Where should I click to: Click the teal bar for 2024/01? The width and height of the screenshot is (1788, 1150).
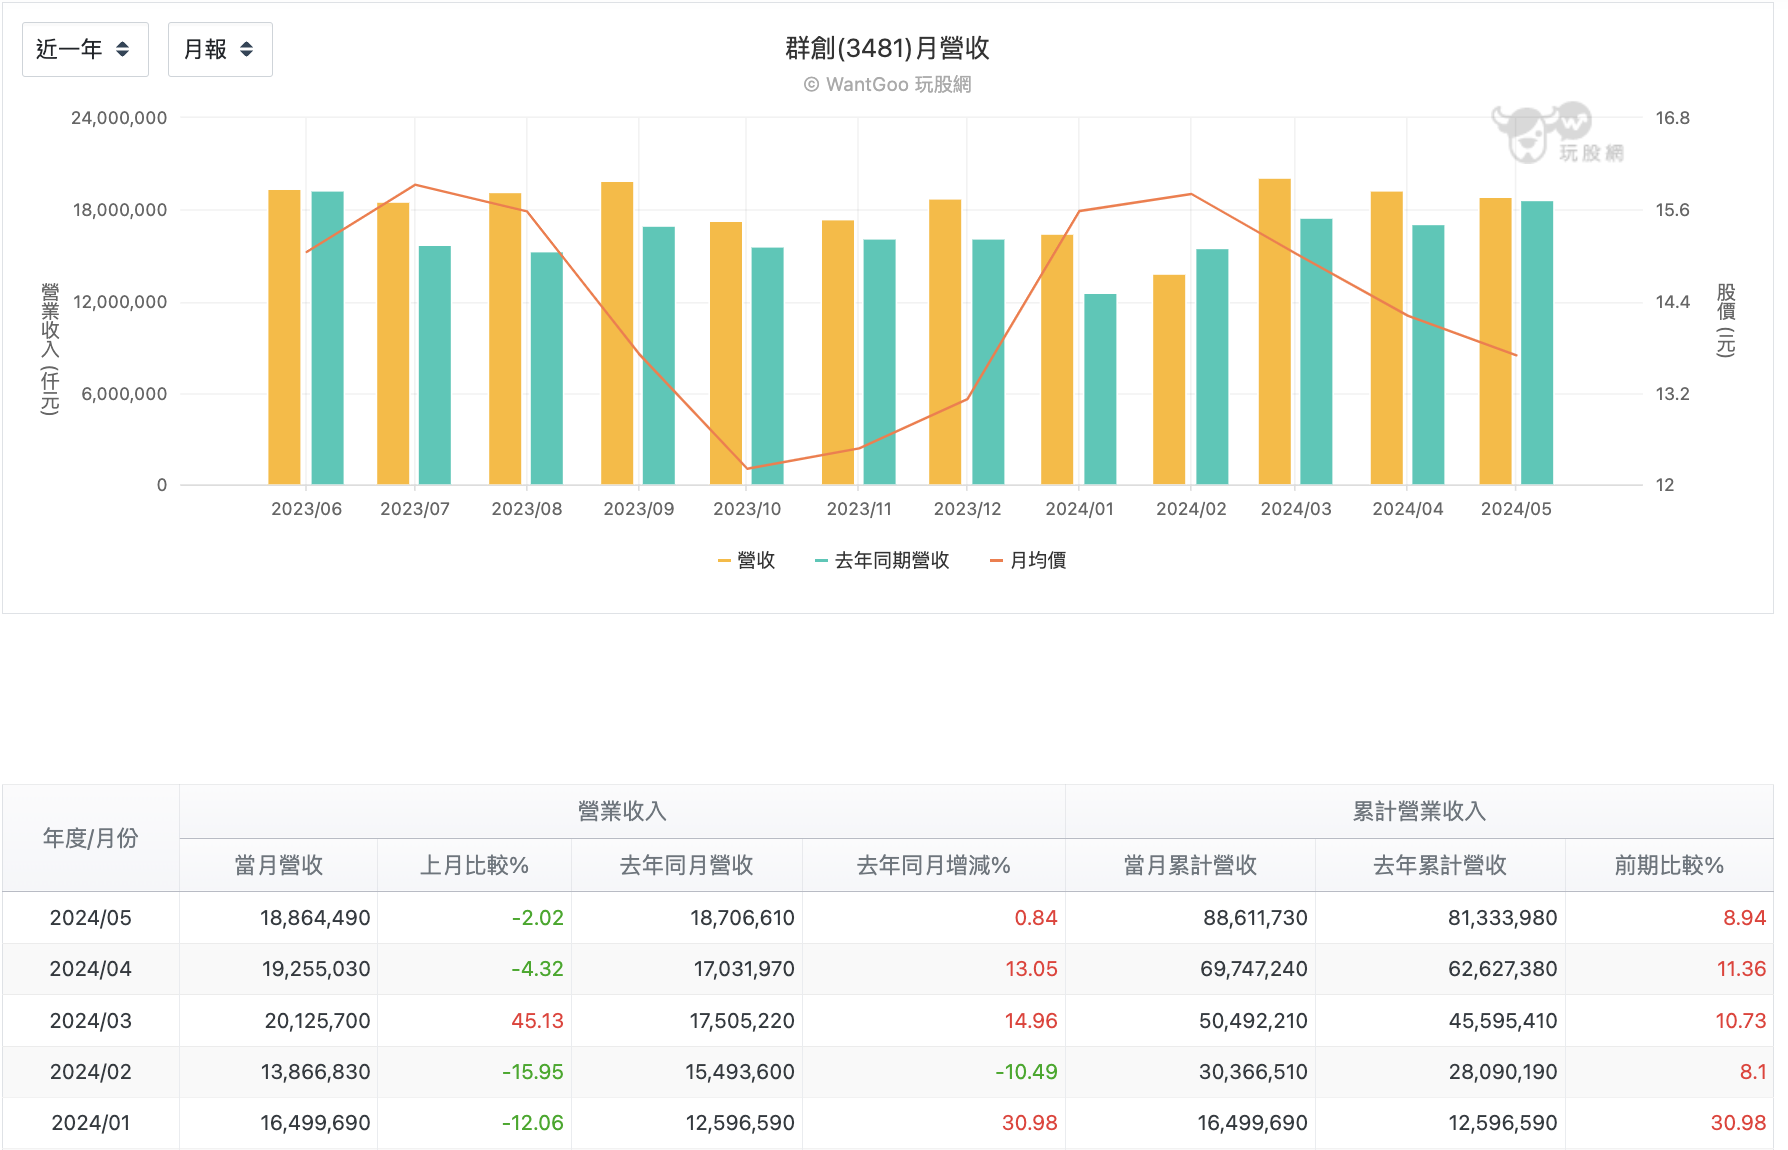[1100, 390]
